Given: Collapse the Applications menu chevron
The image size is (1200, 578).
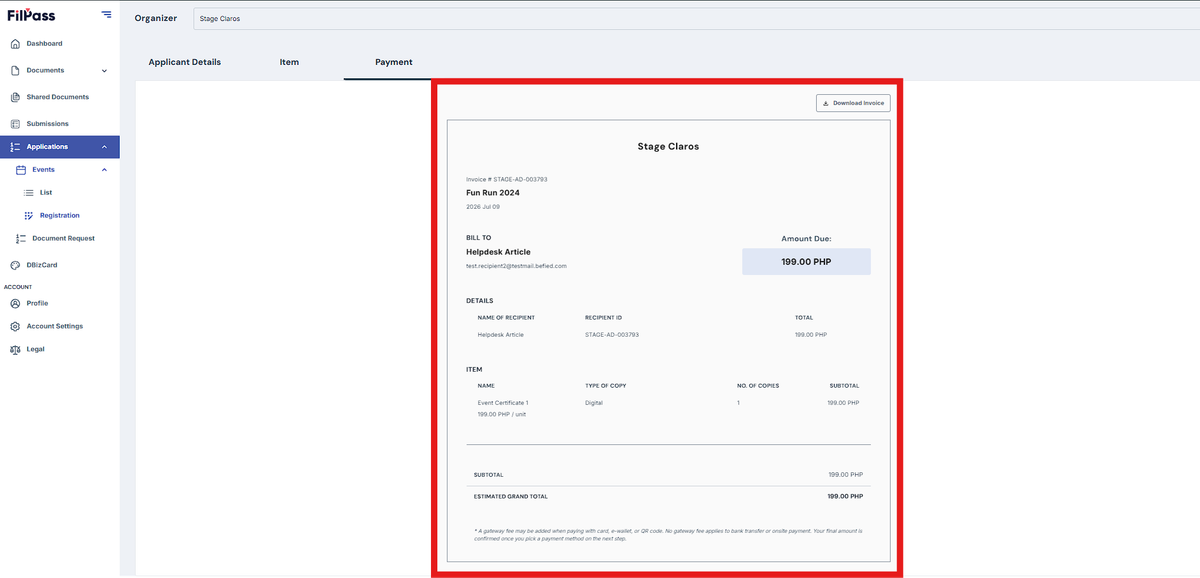Looking at the screenshot, I should tap(104, 147).
